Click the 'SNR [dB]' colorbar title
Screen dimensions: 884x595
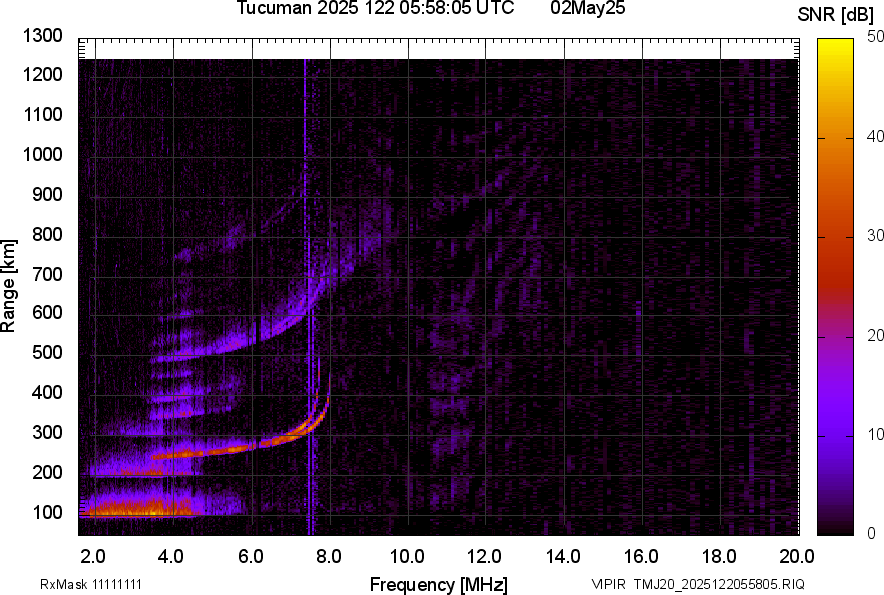(836, 15)
